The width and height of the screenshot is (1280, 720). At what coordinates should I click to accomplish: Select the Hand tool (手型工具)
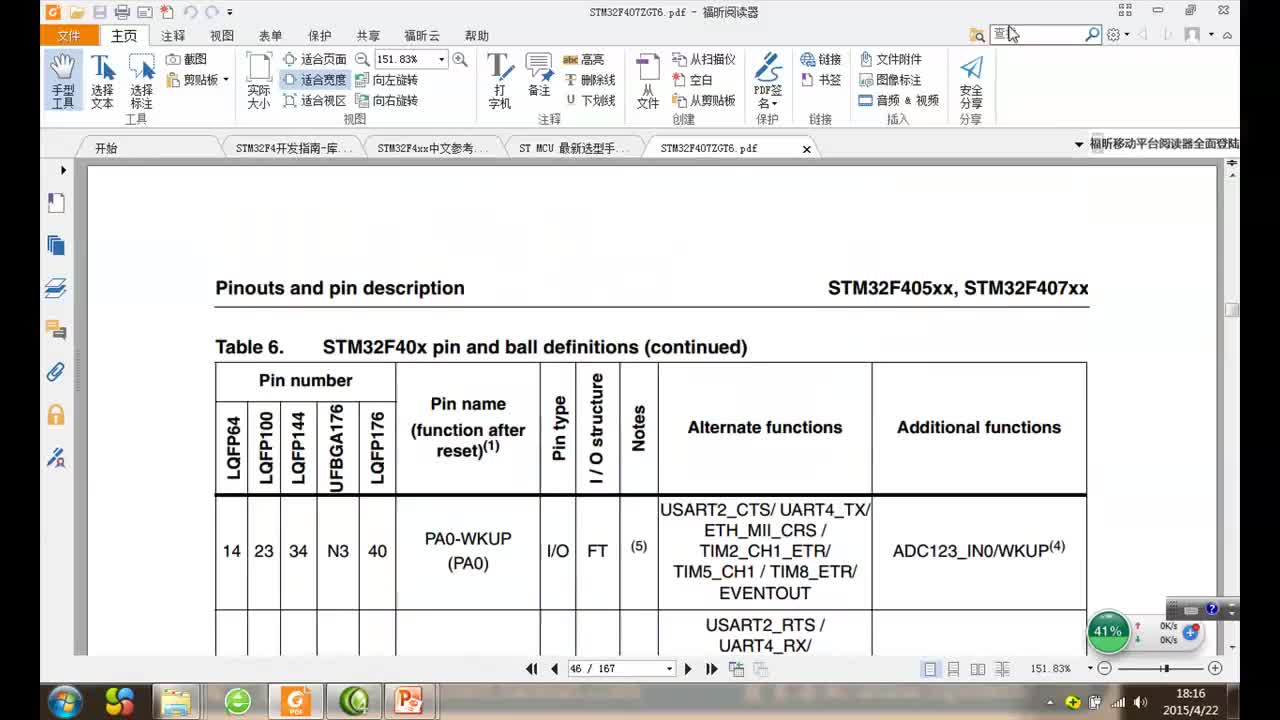coord(63,81)
